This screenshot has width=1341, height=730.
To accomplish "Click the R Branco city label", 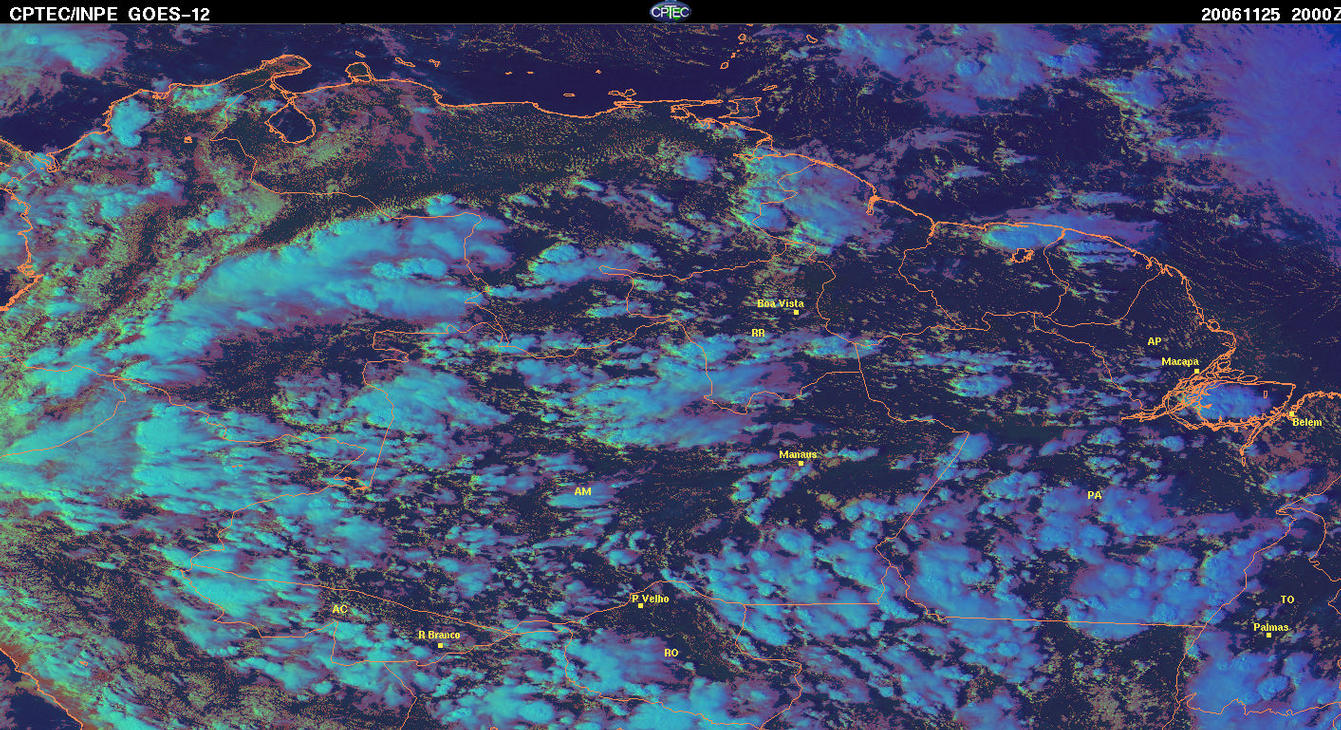I will point(439,635).
